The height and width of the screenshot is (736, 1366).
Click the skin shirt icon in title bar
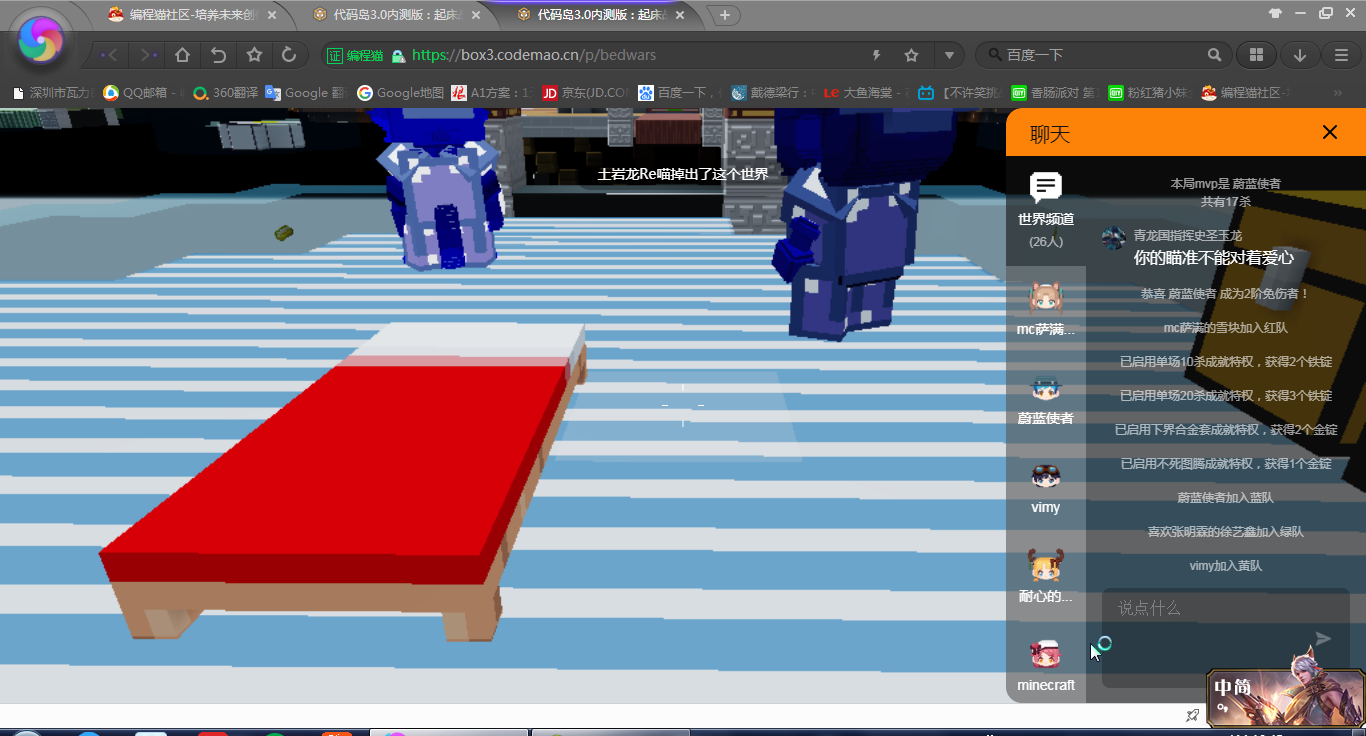click(x=1275, y=13)
